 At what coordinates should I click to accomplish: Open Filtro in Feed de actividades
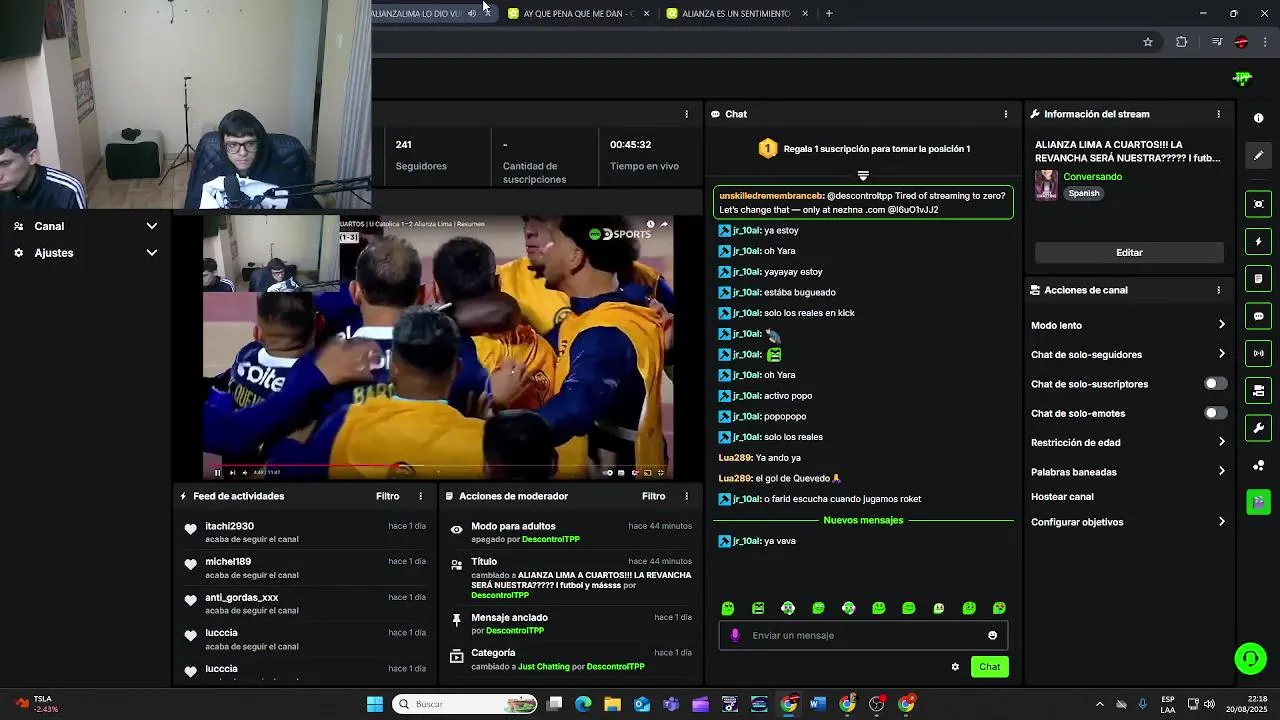387,496
